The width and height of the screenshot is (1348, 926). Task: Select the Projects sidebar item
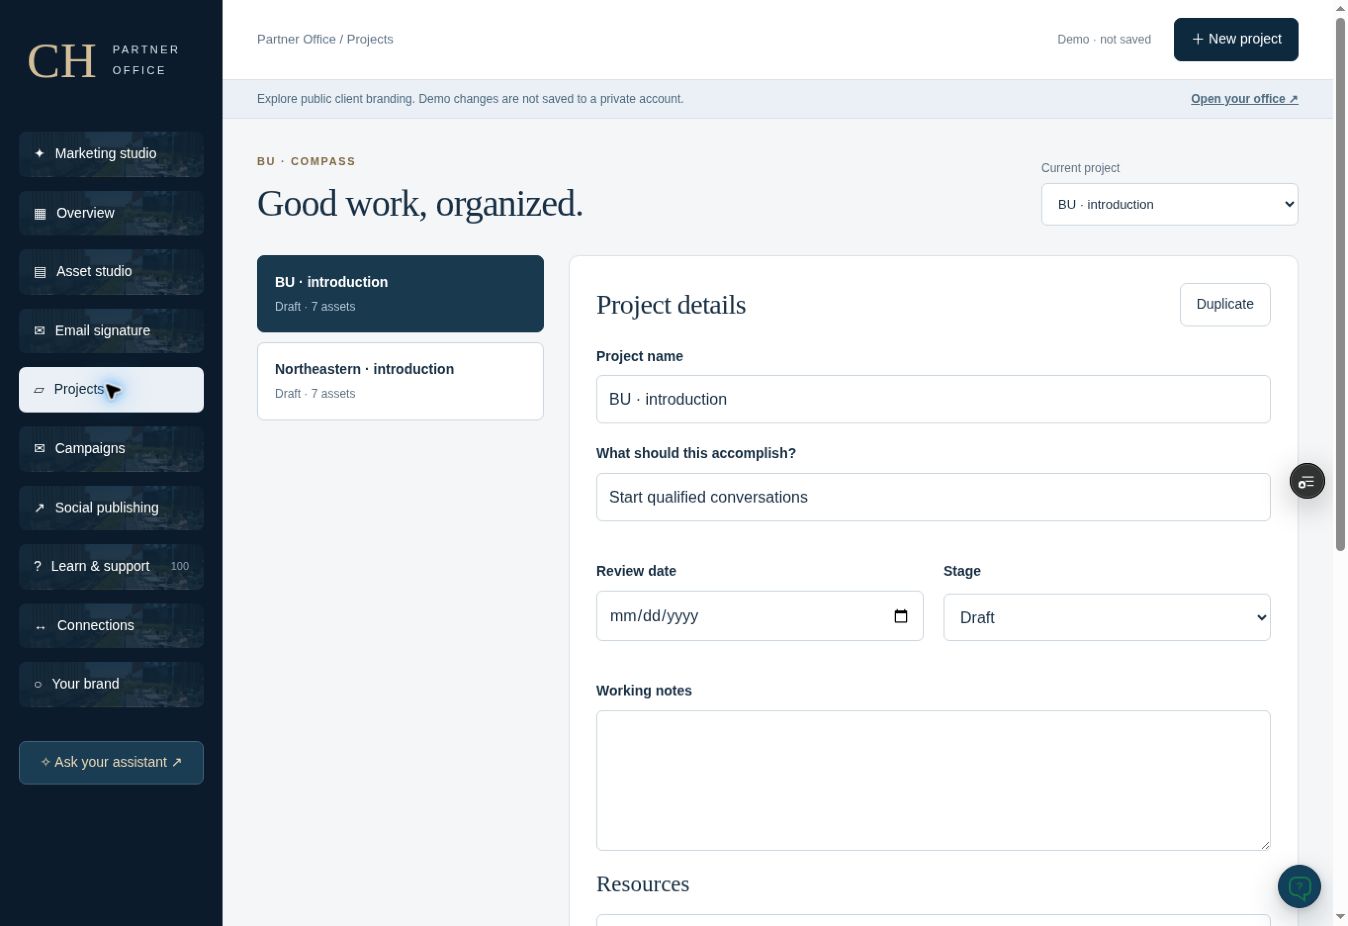pos(111,390)
